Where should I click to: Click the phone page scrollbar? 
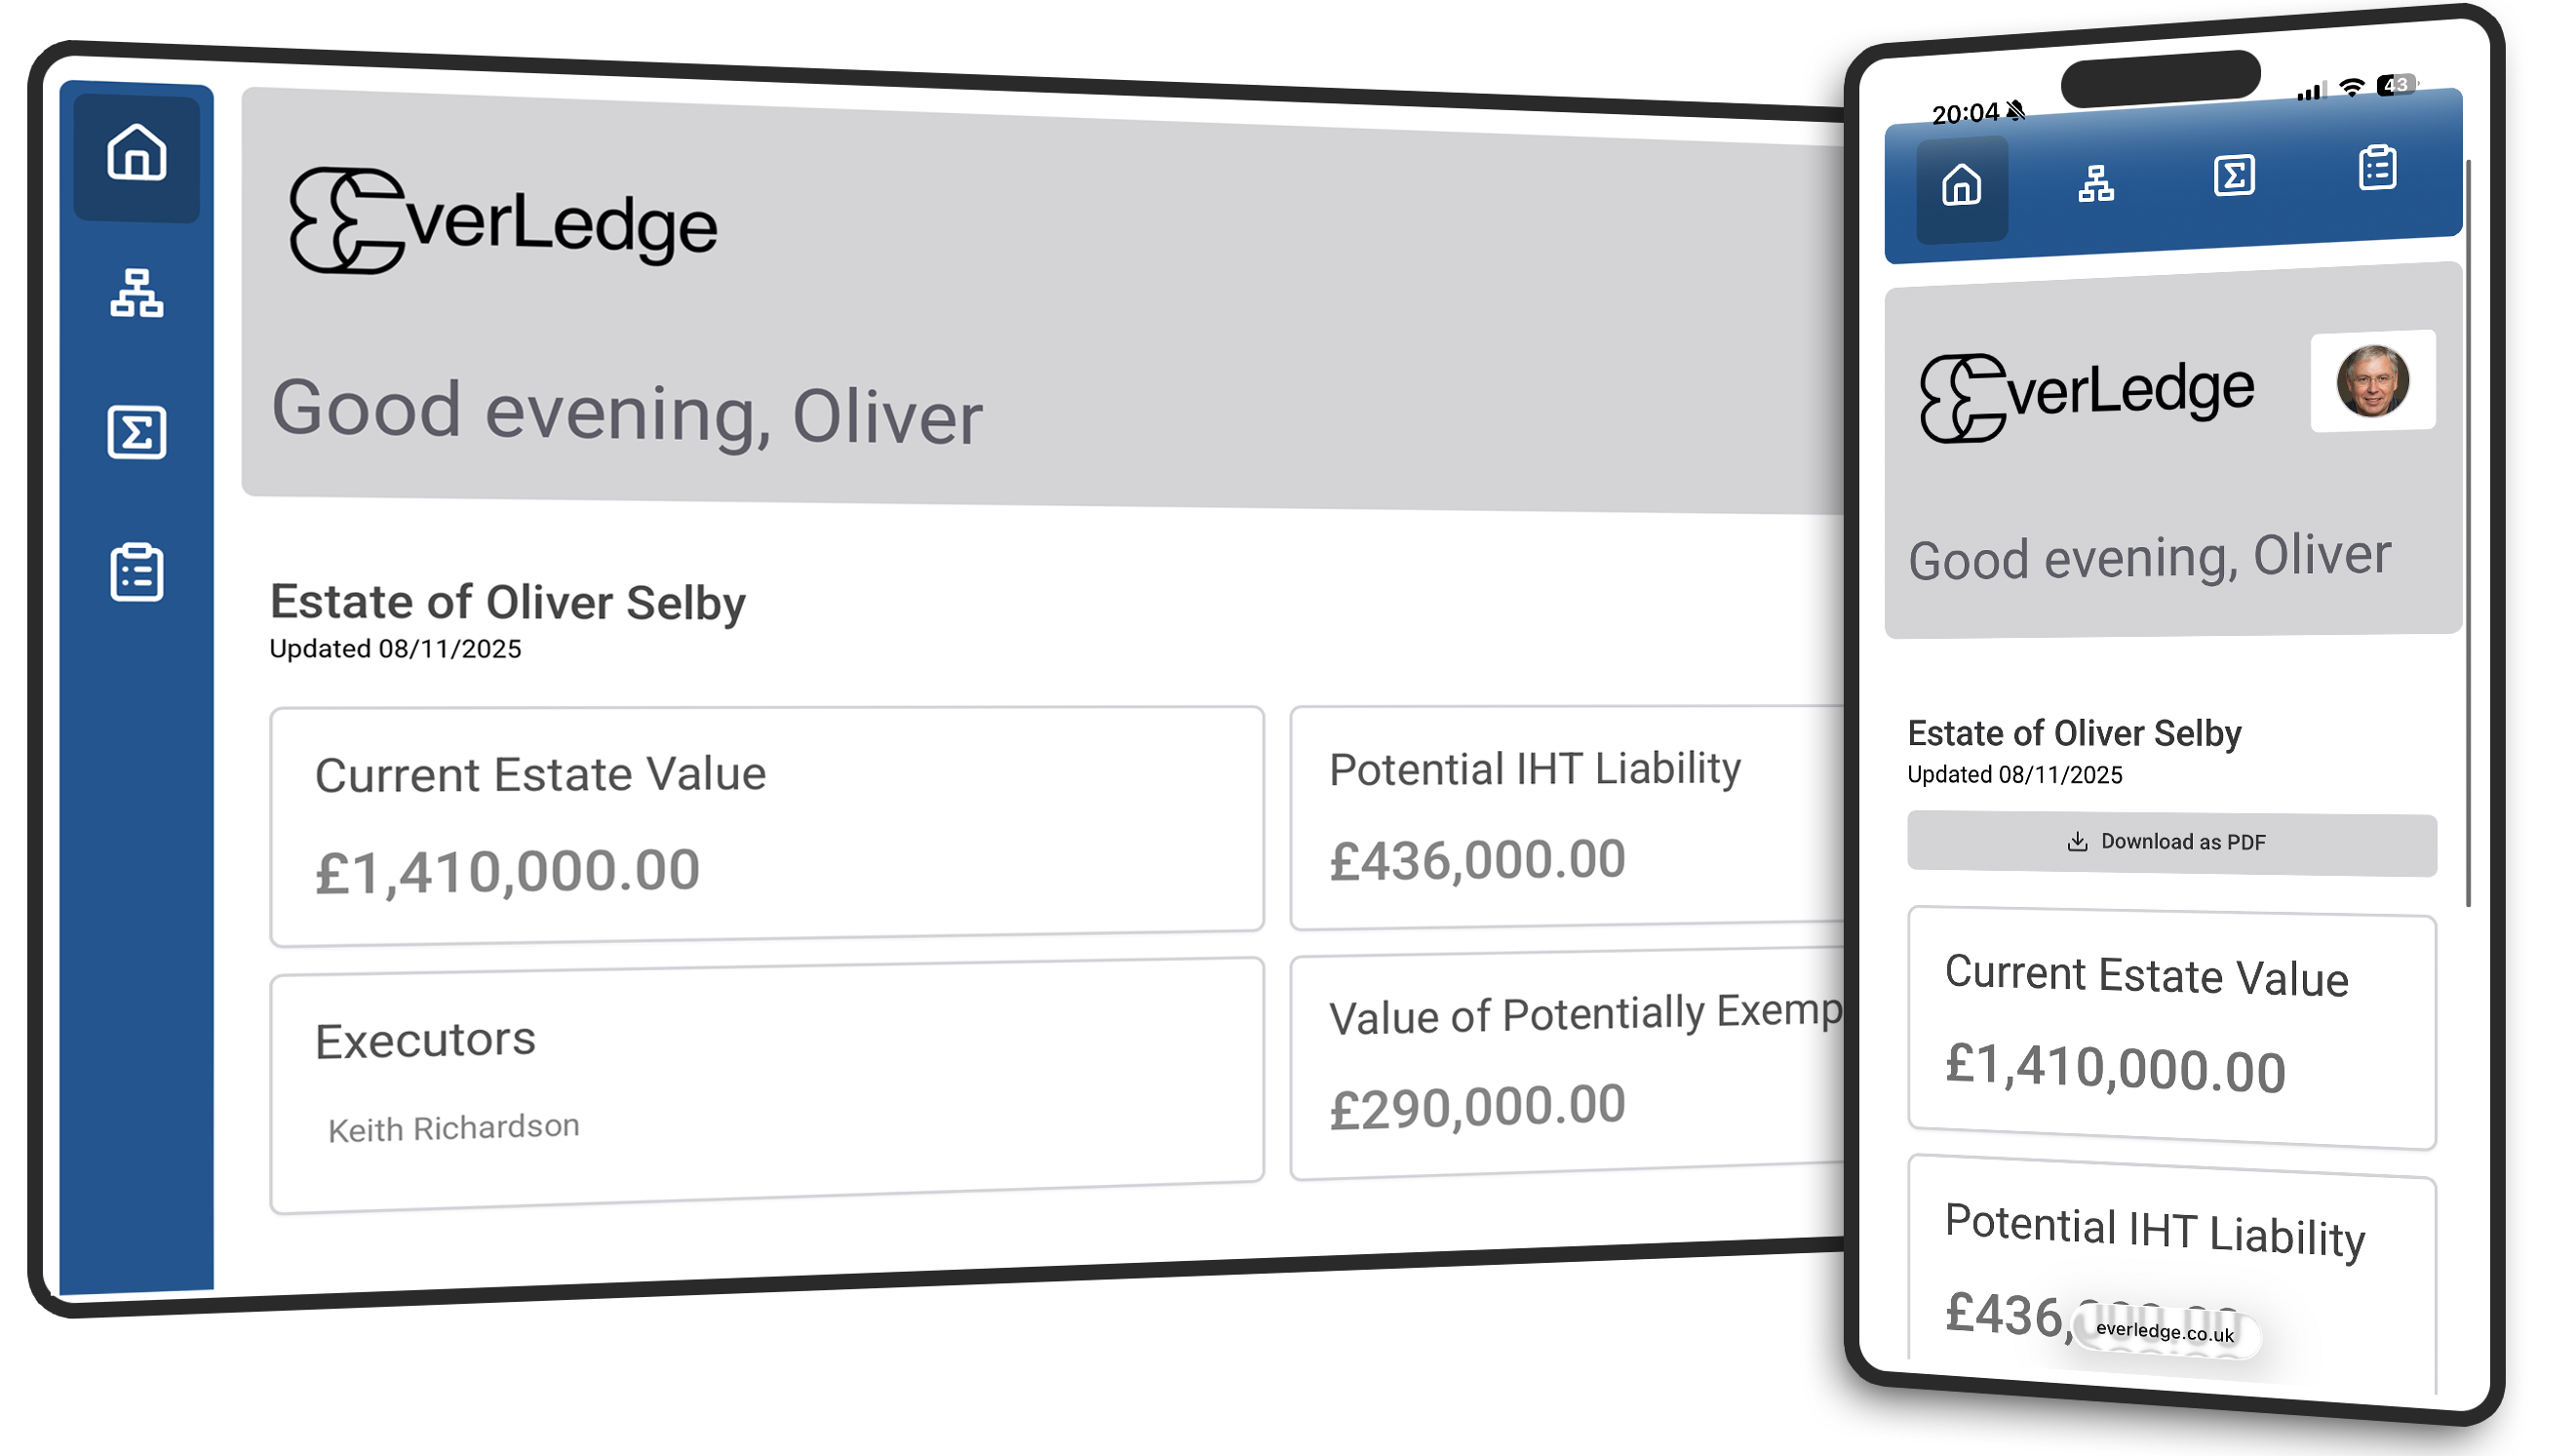(2467, 530)
